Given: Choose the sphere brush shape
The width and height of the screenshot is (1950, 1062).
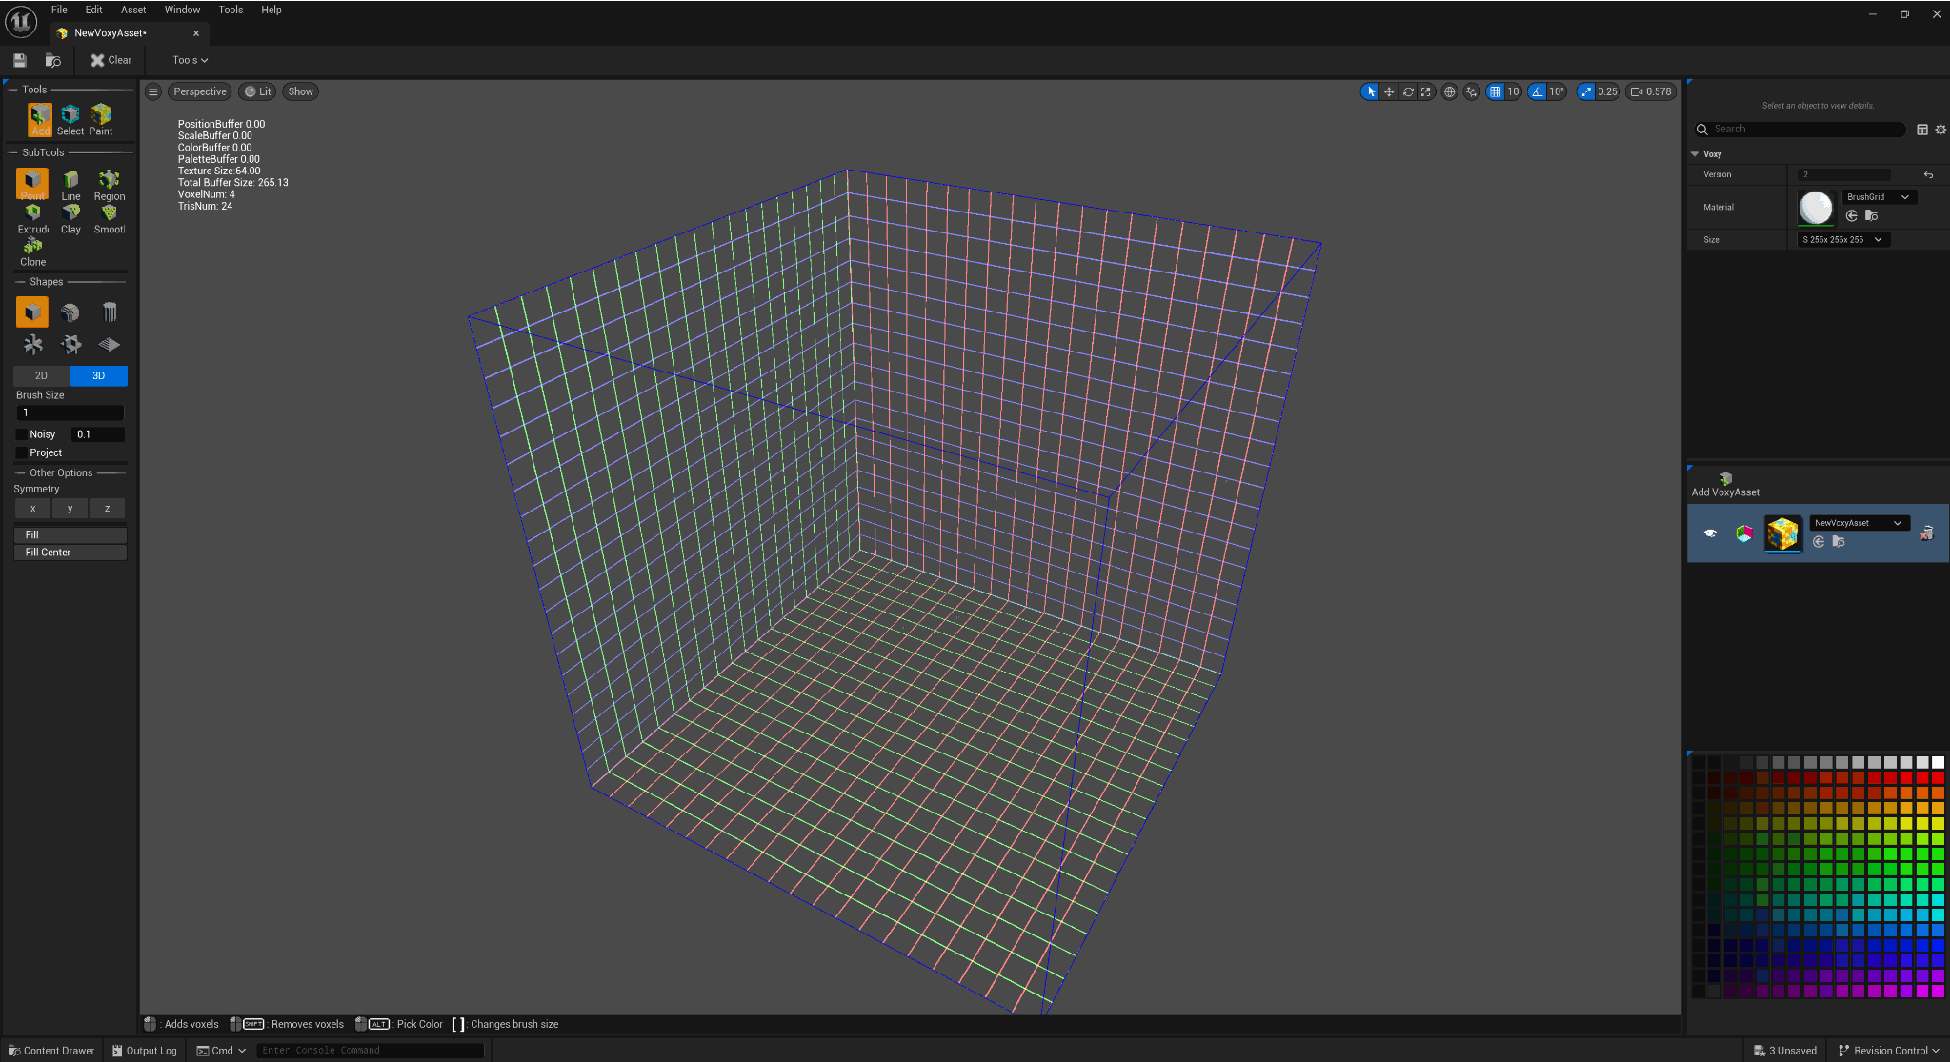Looking at the screenshot, I should click(70, 313).
